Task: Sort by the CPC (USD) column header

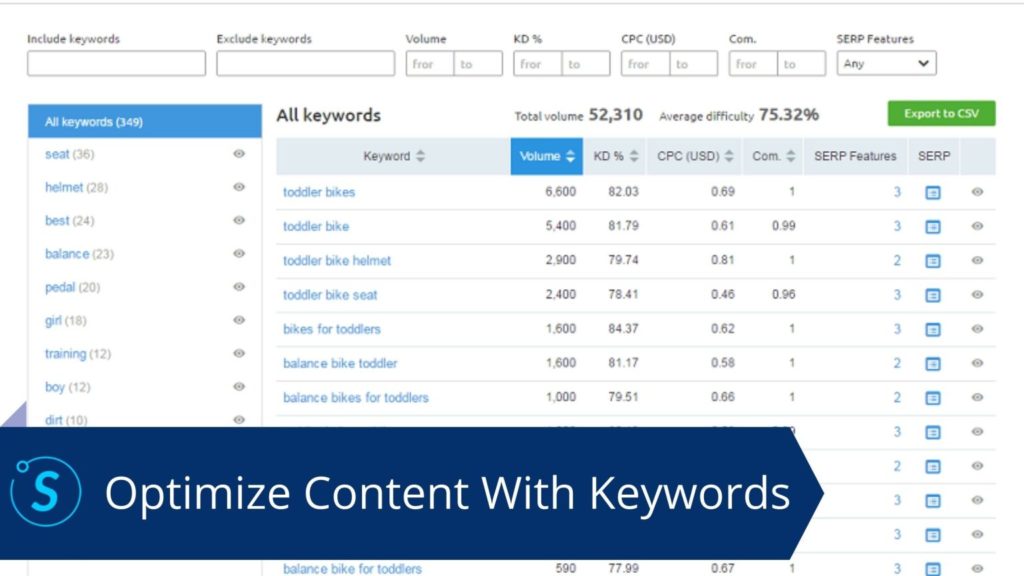Action: [697, 156]
